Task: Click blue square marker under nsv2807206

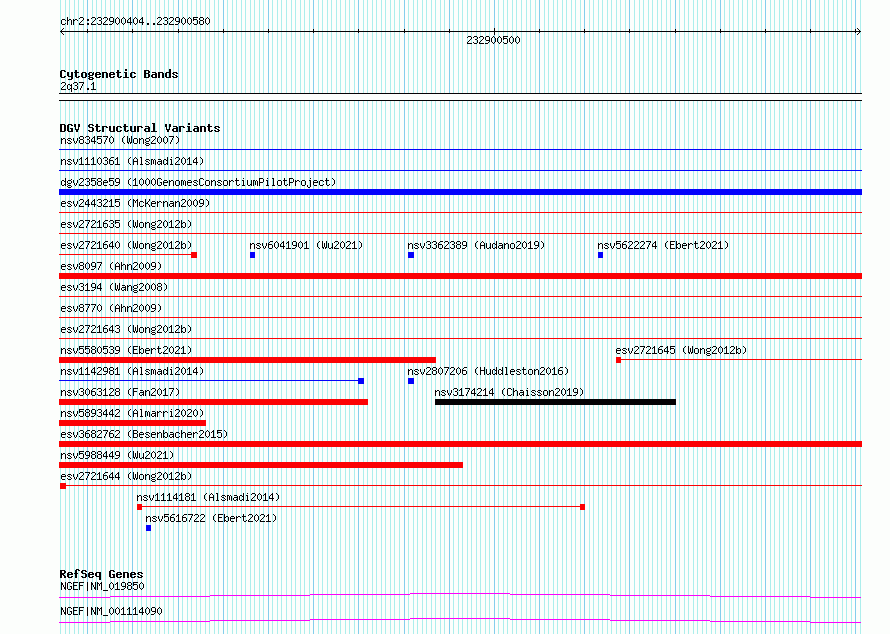Action: click(x=411, y=381)
